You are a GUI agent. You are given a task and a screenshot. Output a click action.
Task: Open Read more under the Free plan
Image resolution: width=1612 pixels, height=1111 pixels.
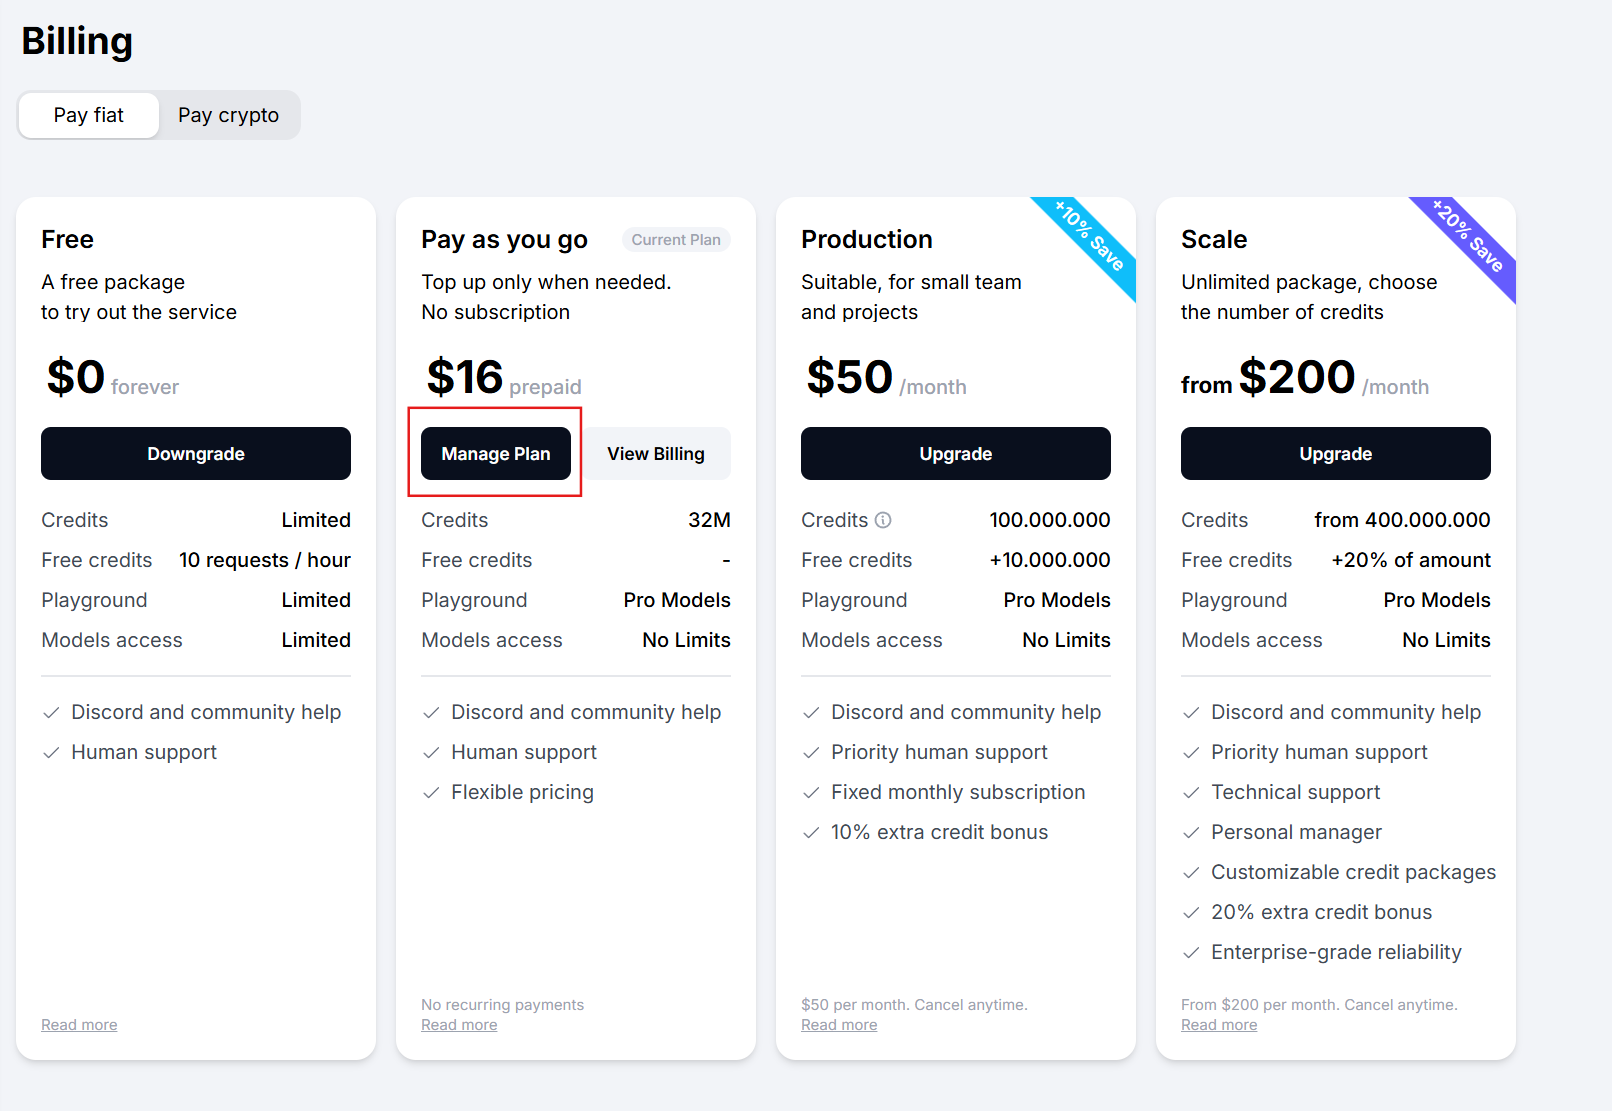pos(79,1025)
